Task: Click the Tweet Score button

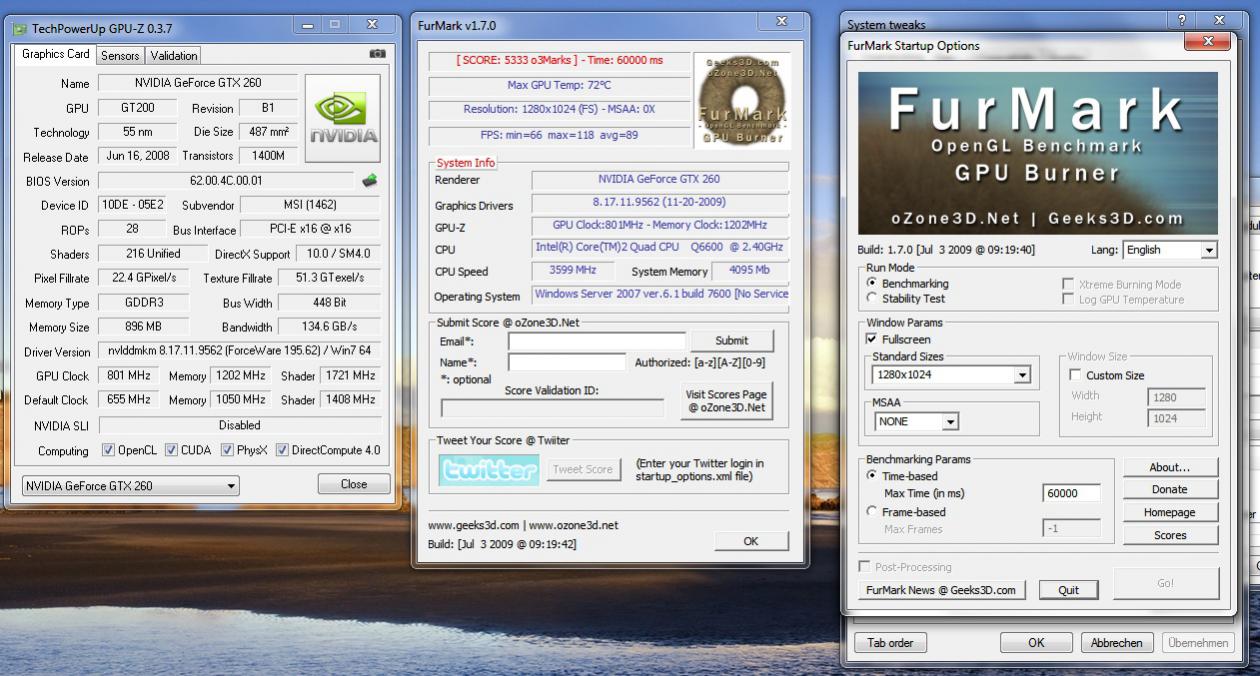Action: point(584,469)
